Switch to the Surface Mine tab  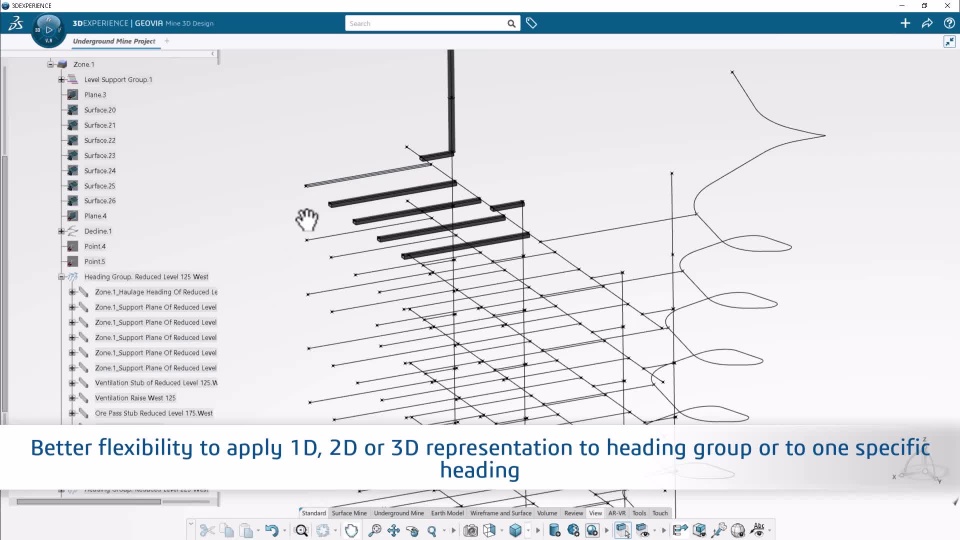(x=349, y=513)
